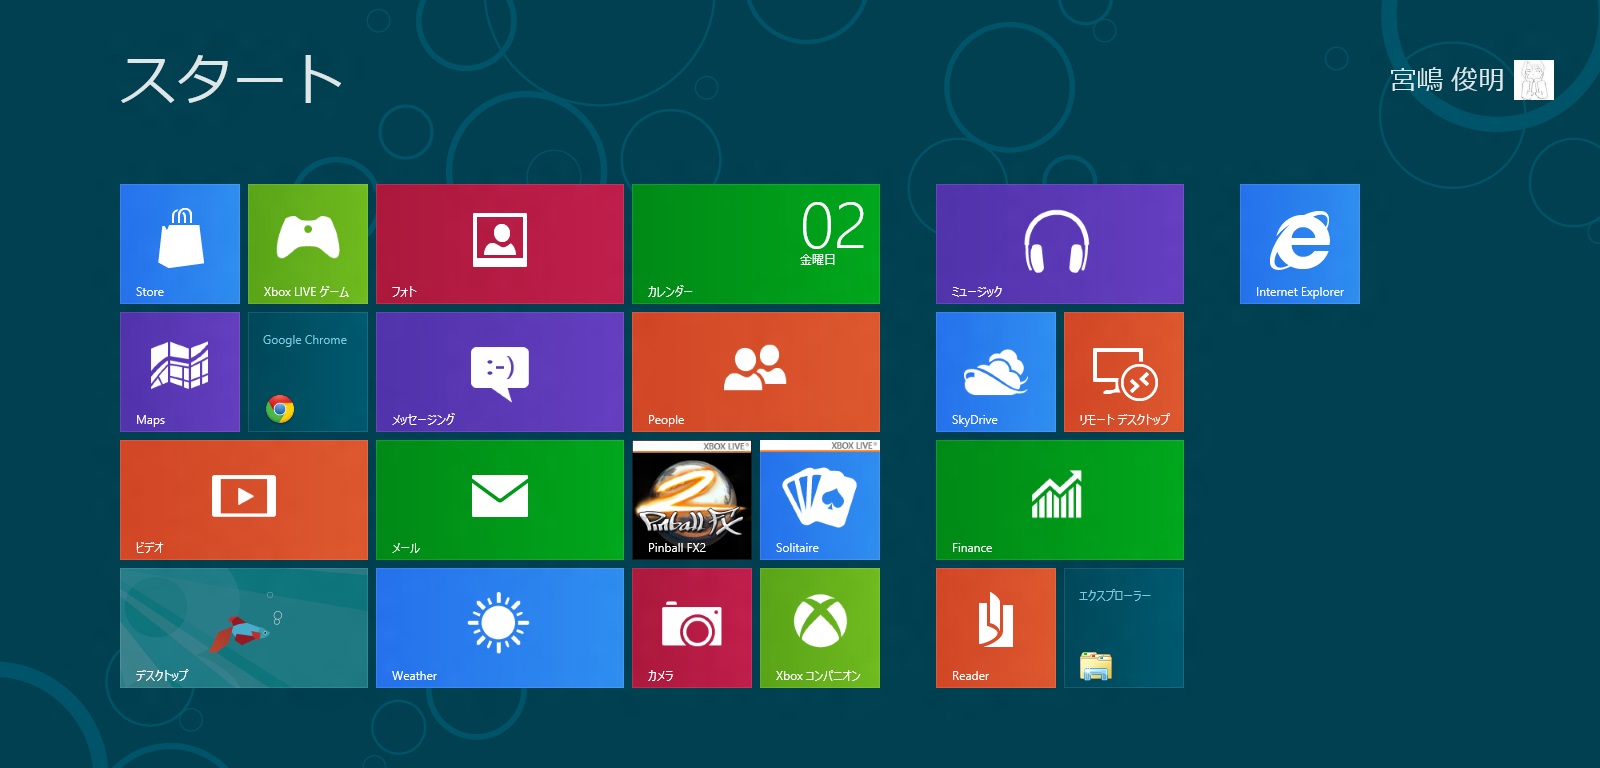Launch Internet Explorer tile

(1300, 244)
